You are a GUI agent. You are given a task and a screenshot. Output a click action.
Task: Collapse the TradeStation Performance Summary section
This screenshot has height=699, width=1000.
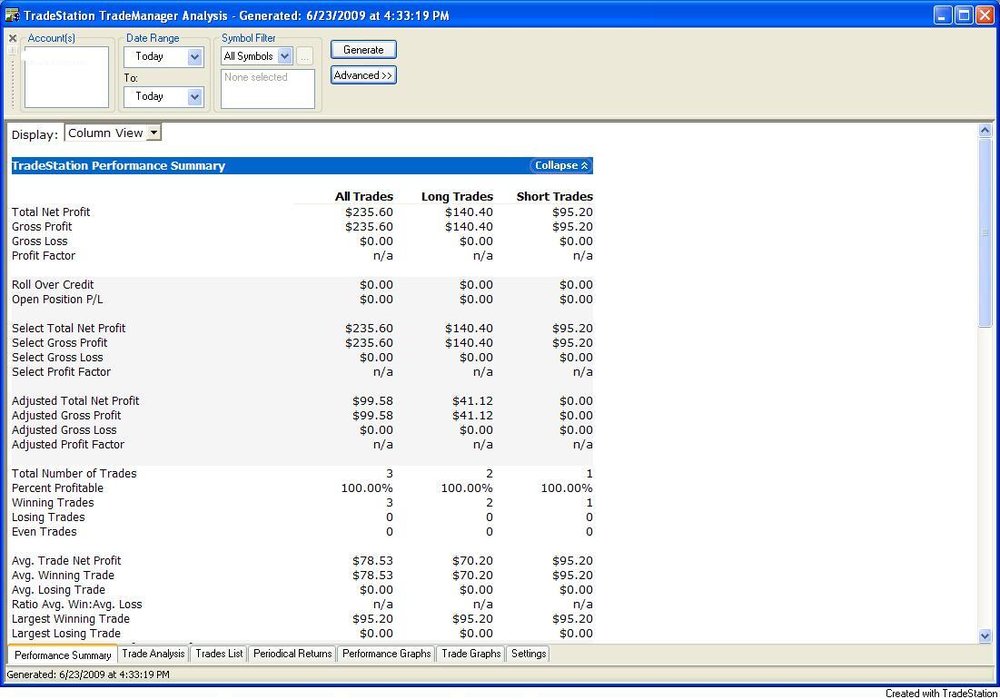[x=561, y=166]
